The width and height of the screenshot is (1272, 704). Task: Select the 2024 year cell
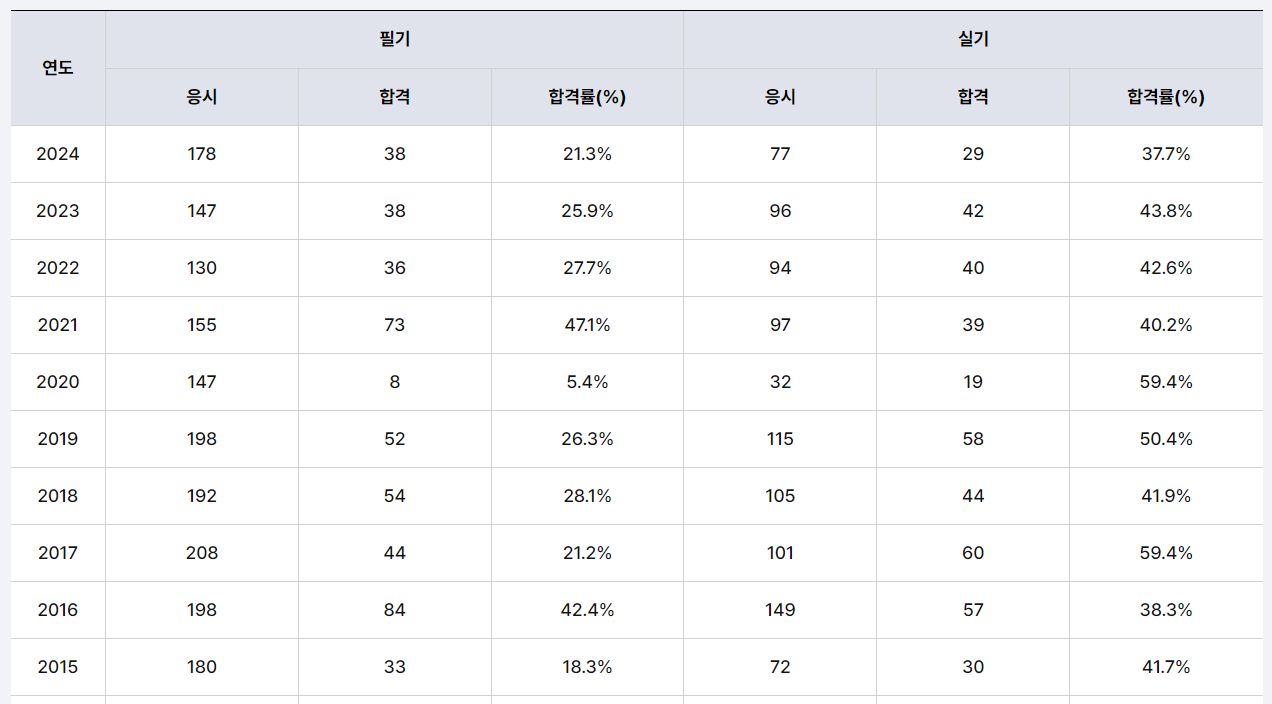pos(58,154)
